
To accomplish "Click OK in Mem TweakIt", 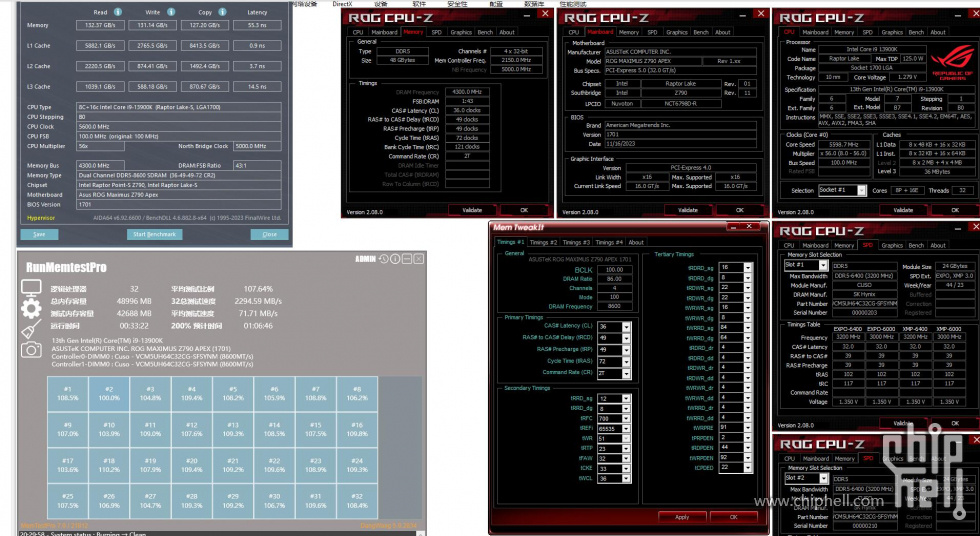I will [x=733, y=517].
